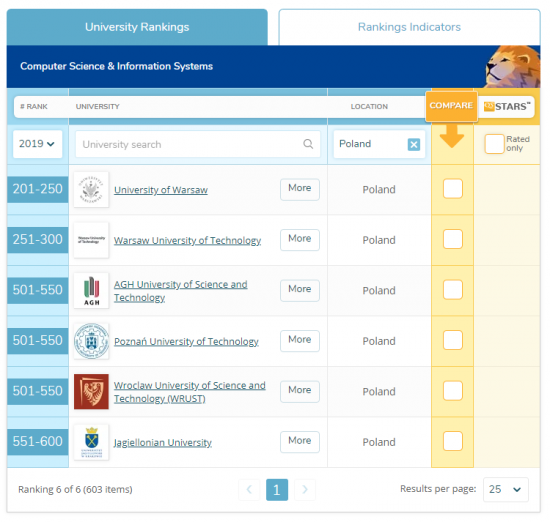Open the Warsaw University of Technology link
The image size is (550, 522).
187,240
